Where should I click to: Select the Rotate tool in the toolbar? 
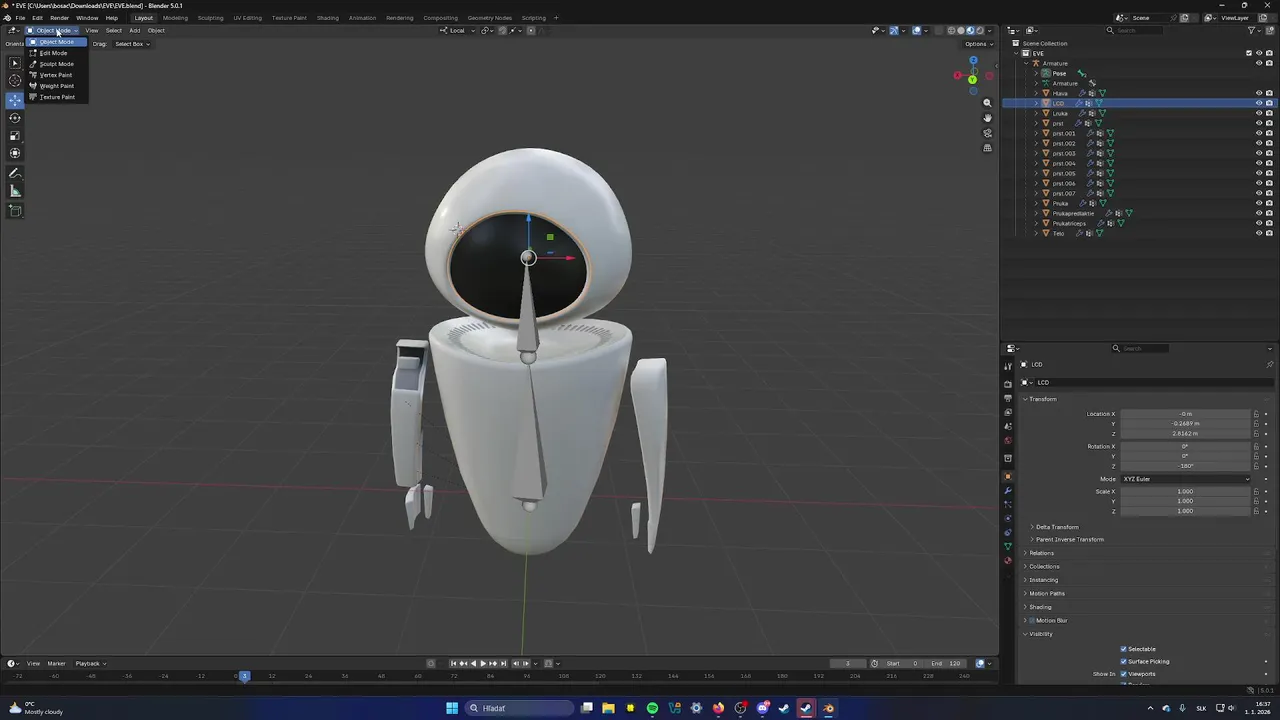(x=15, y=117)
